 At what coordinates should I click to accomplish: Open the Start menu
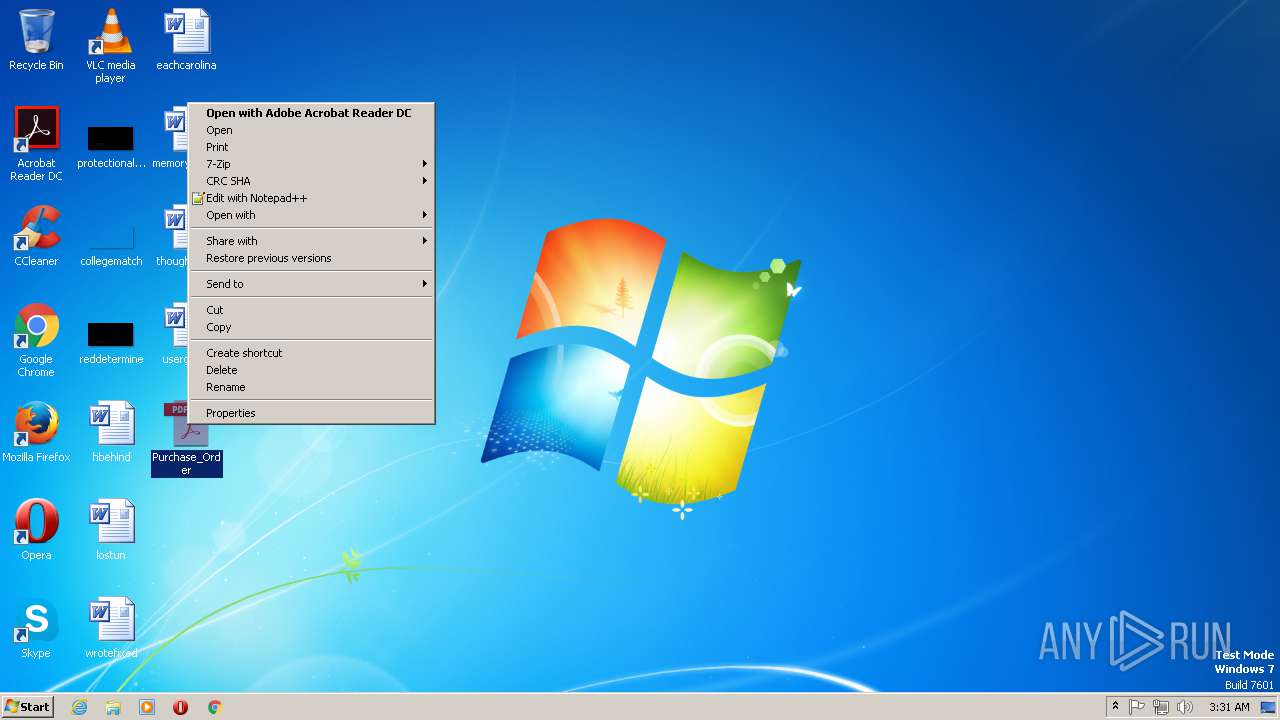tap(28, 707)
